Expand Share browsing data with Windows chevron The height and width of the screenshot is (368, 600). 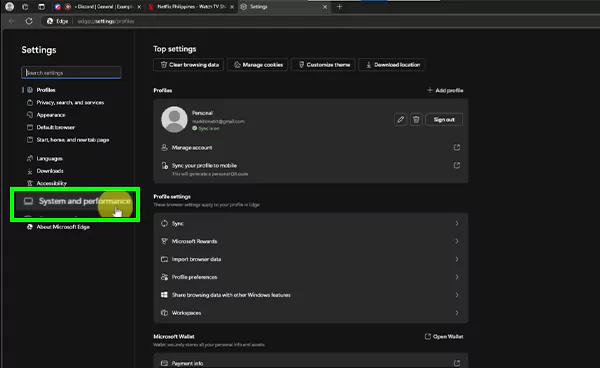[457, 295]
